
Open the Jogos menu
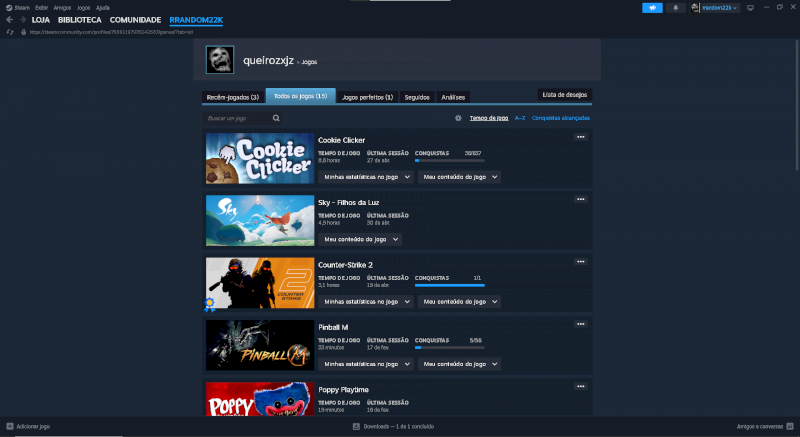[x=83, y=8]
